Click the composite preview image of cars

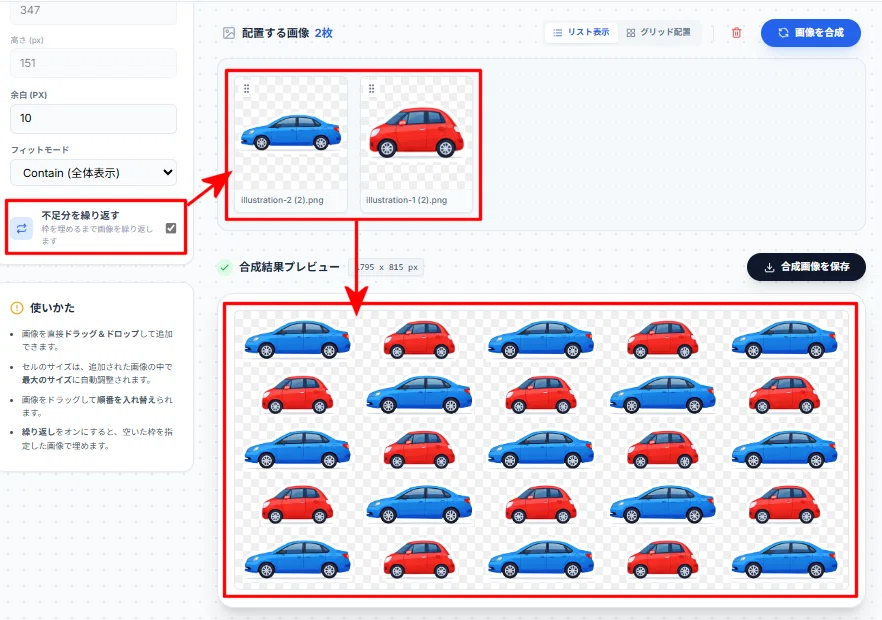pos(541,450)
